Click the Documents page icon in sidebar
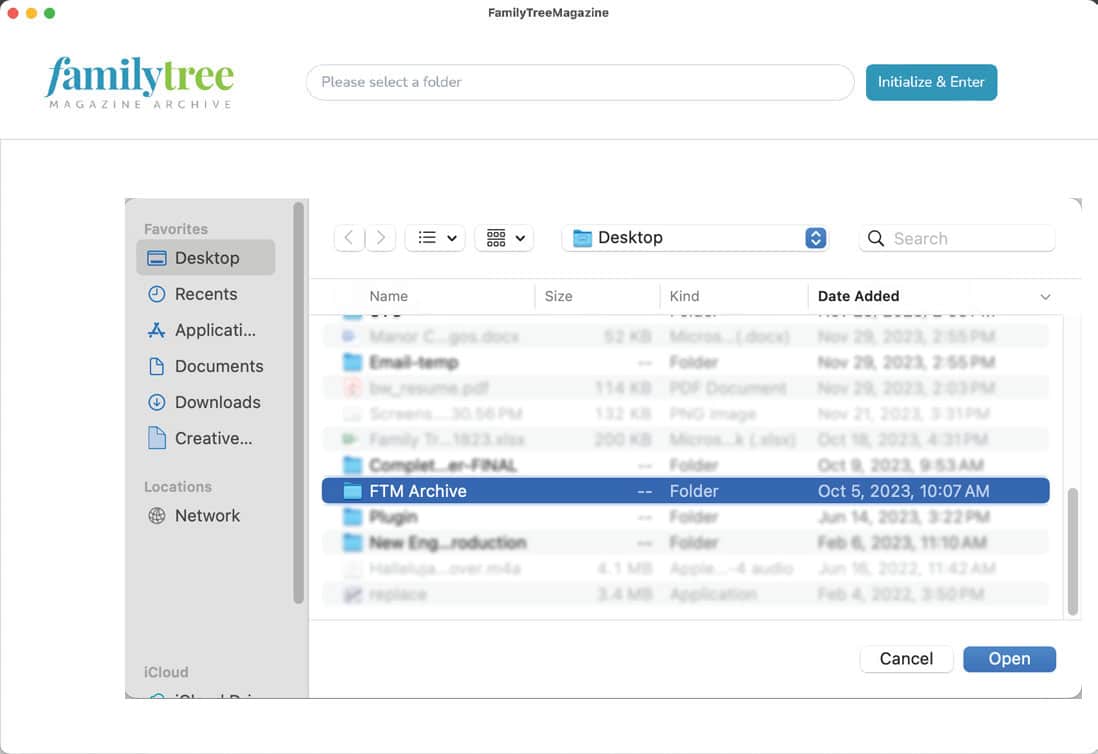The height and width of the screenshot is (754, 1098). point(157,366)
